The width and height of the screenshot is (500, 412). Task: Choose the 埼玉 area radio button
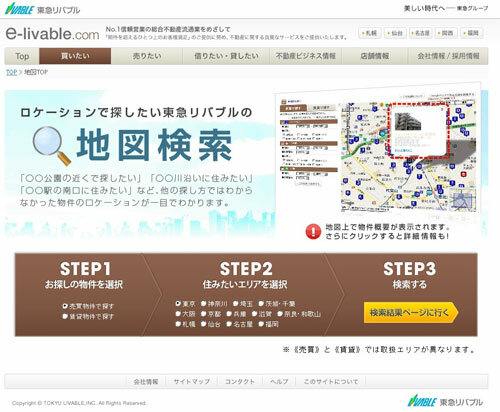[236, 304]
